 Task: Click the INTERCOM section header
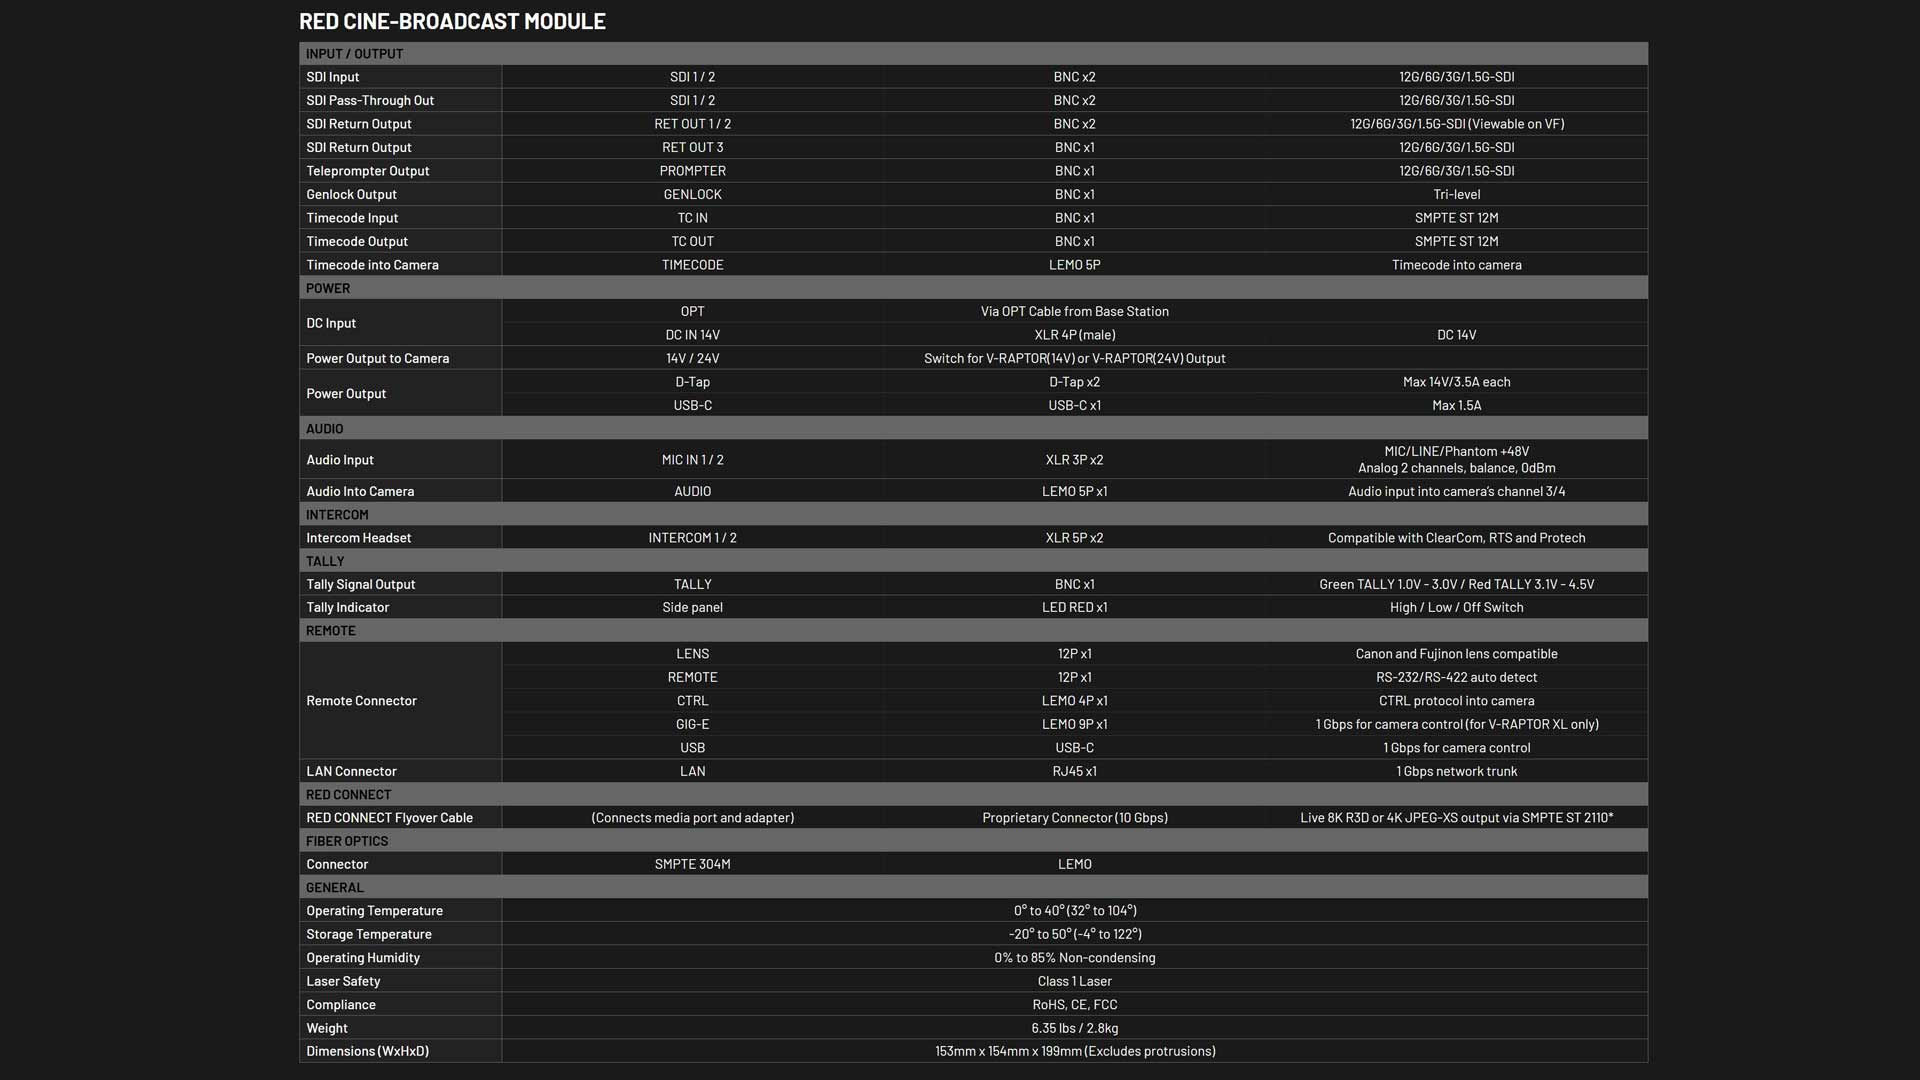tap(337, 515)
